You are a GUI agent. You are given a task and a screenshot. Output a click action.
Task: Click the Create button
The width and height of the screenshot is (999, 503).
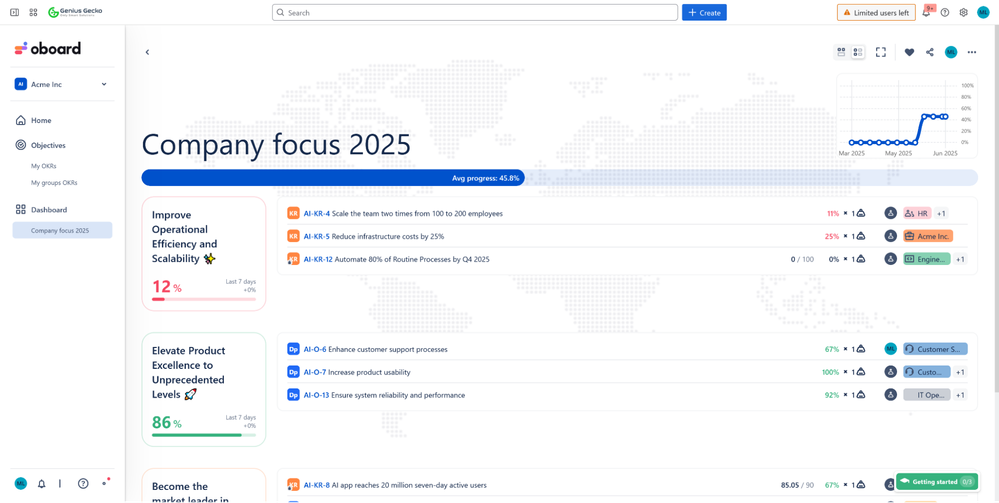704,13
